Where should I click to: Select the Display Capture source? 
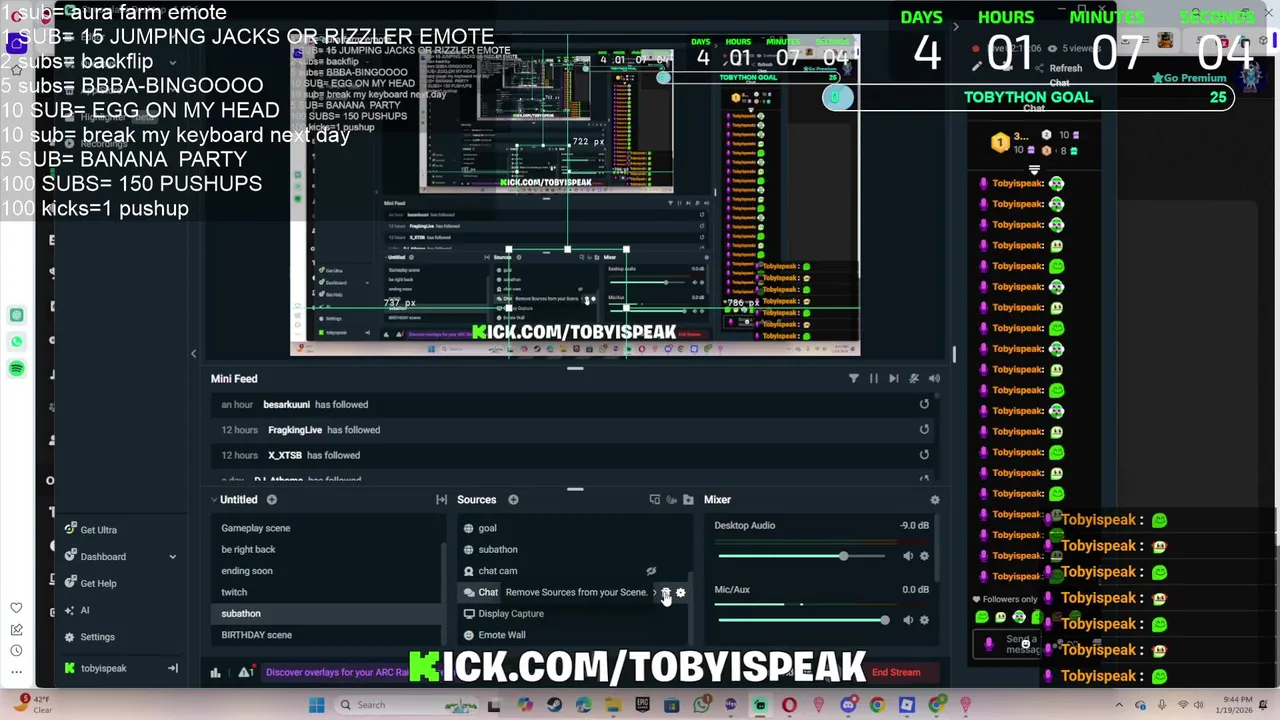pyautogui.click(x=511, y=614)
